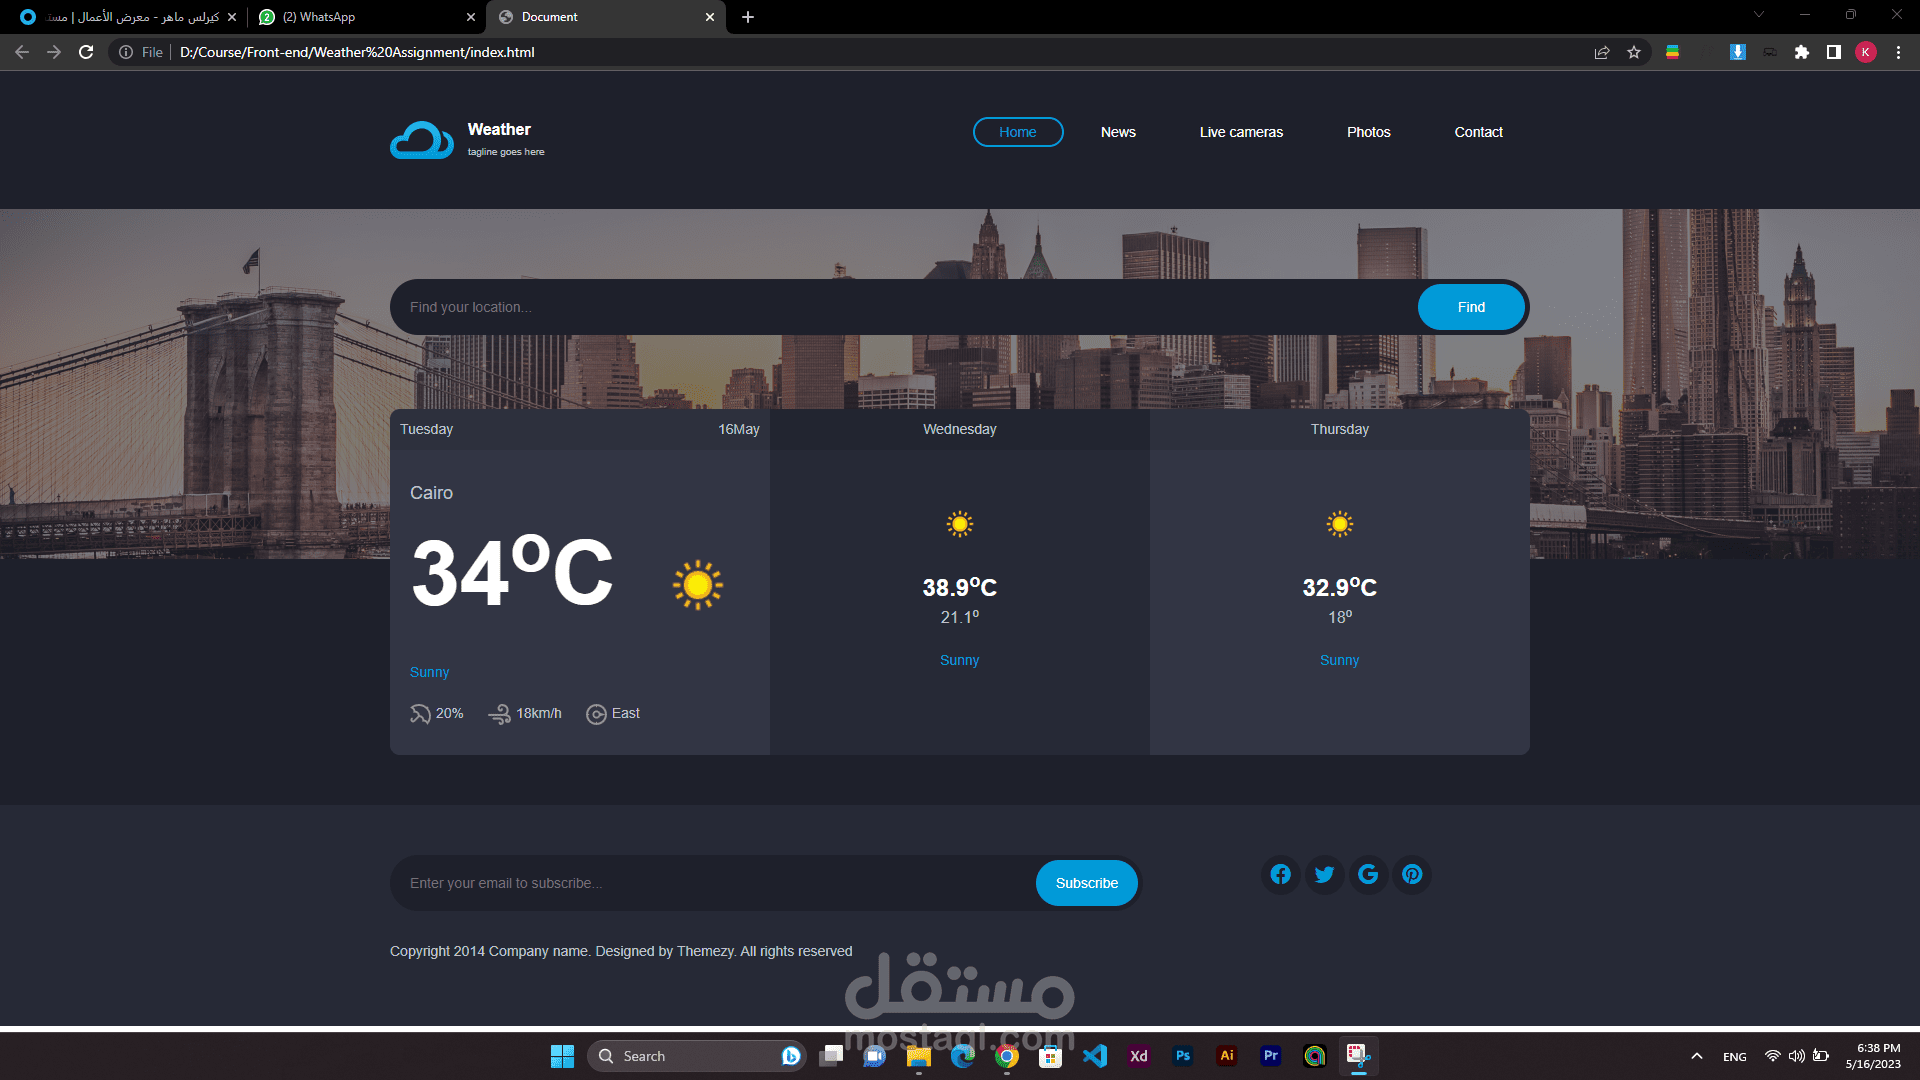Image resolution: width=1920 pixels, height=1080 pixels.
Task: Open the Home nav item
Action: (1018, 132)
